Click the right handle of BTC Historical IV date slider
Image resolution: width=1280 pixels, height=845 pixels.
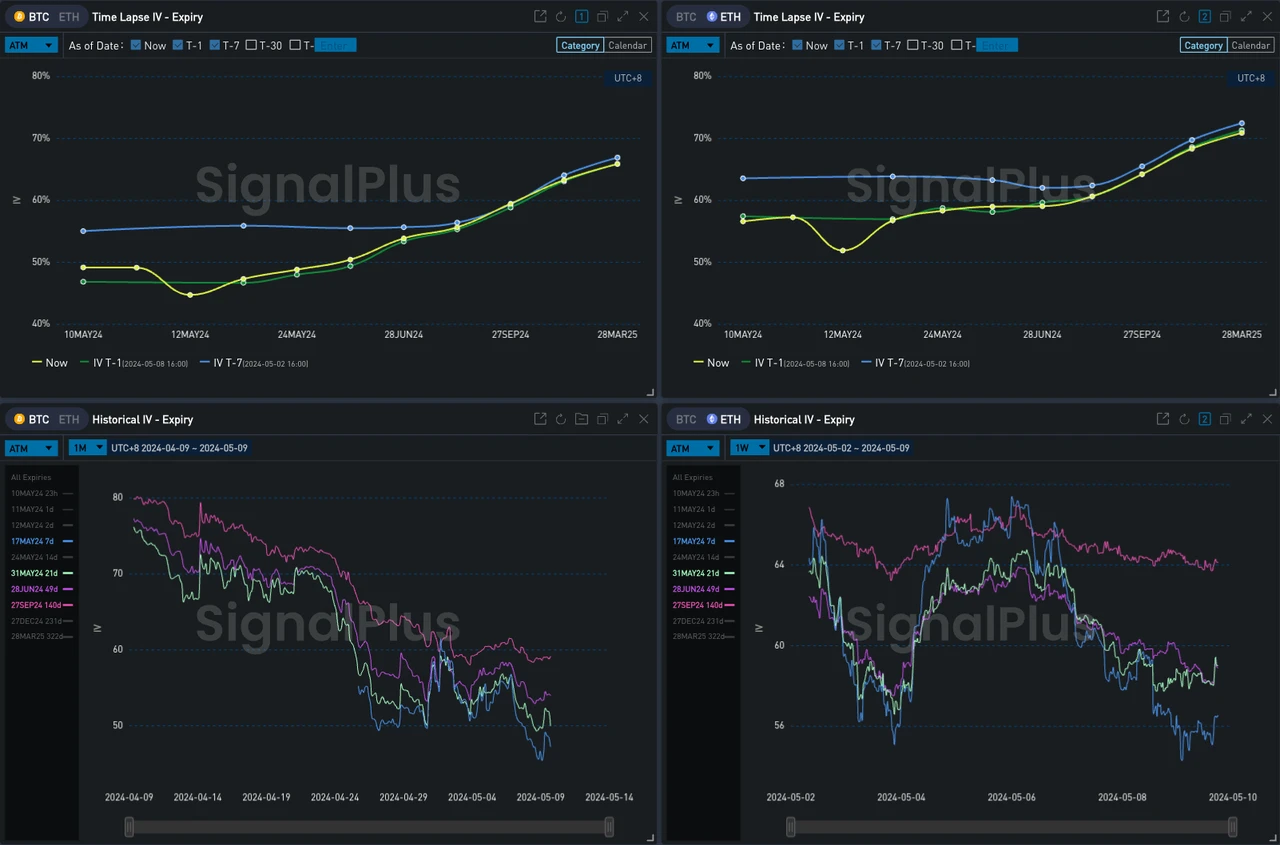(608, 827)
